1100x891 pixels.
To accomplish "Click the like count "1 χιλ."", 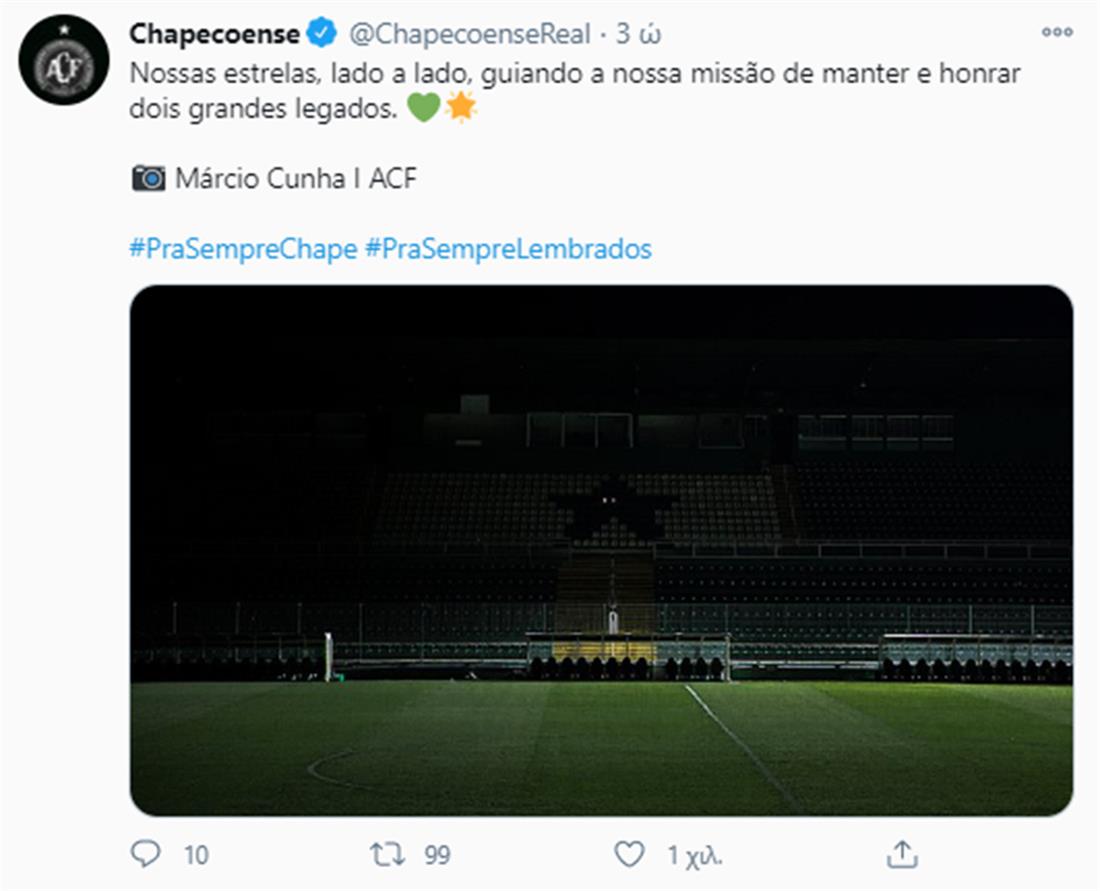I will [695, 855].
